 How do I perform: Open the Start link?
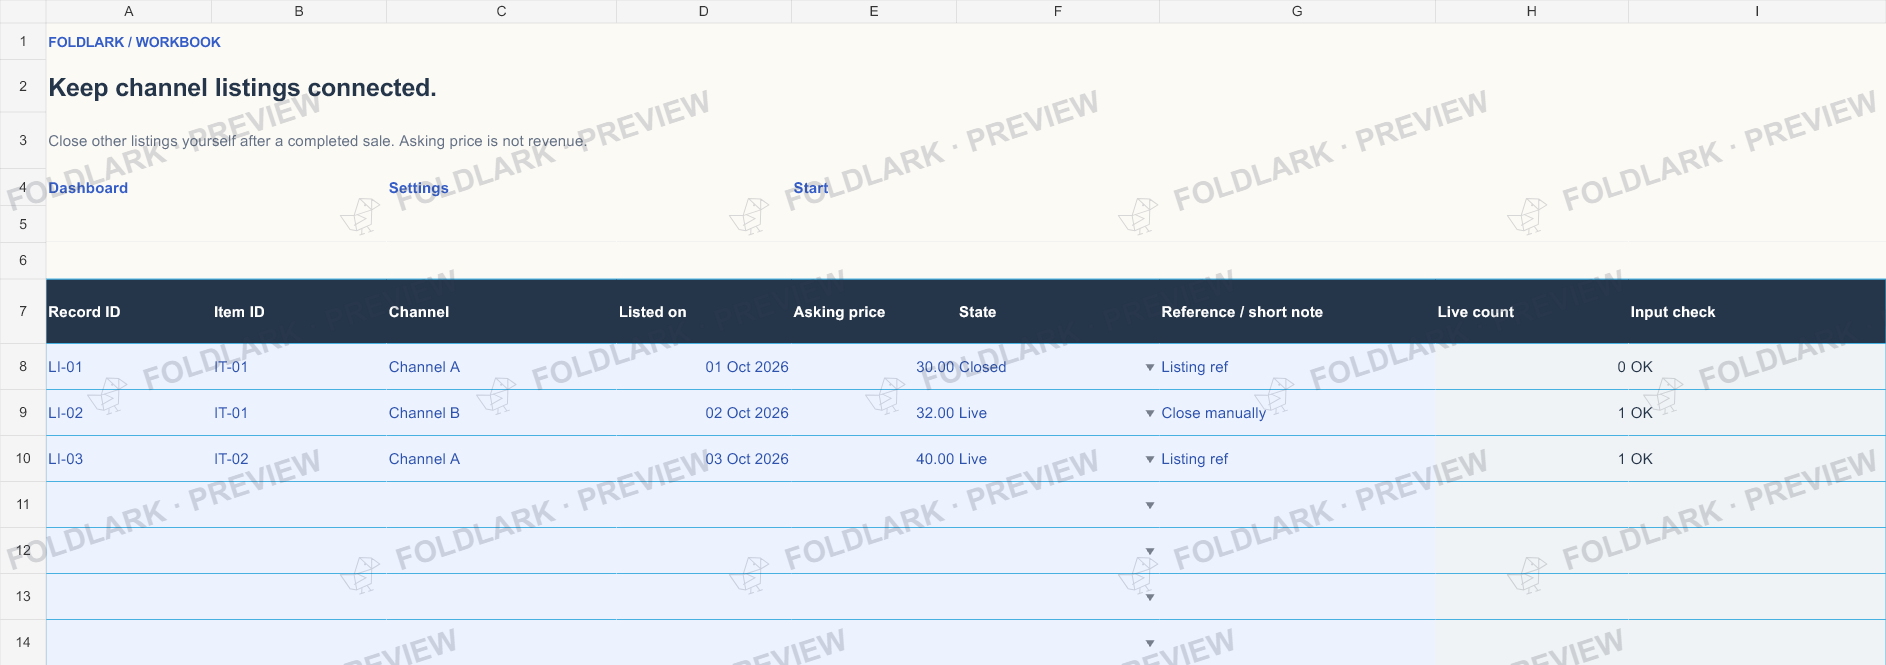[x=810, y=188]
